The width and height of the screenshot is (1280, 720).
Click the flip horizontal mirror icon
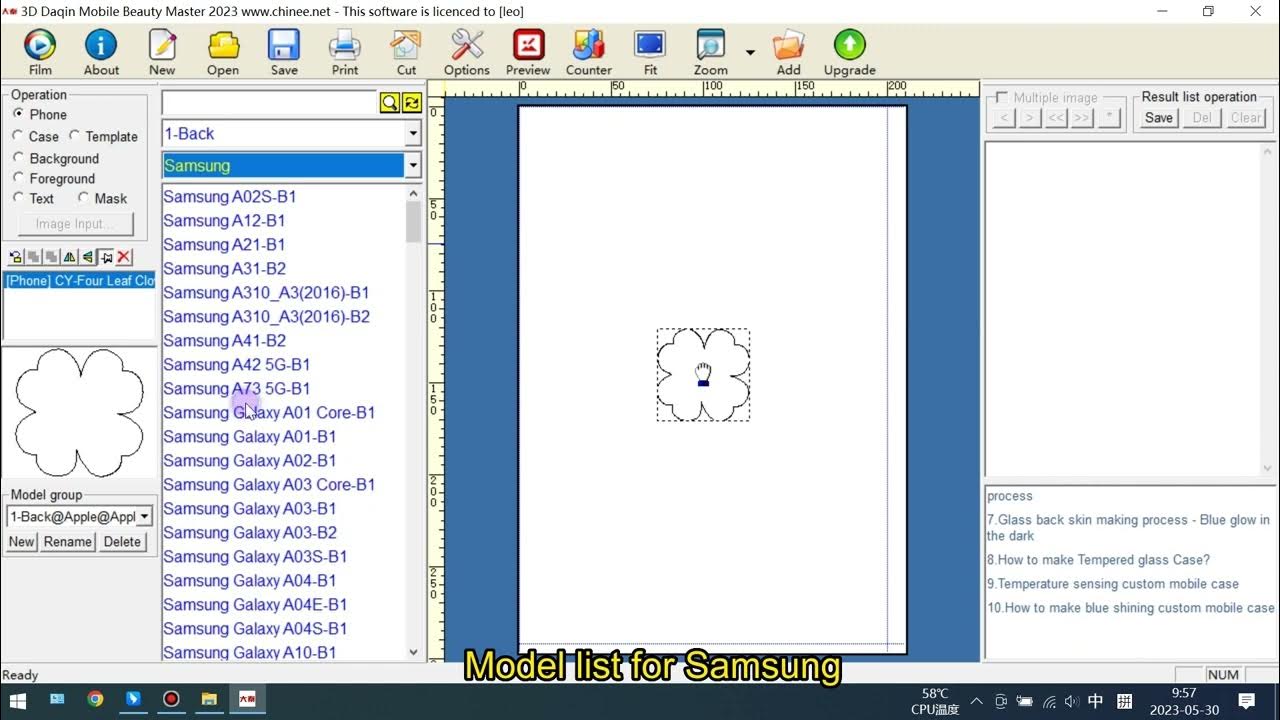pyautogui.click(x=69, y=257)
